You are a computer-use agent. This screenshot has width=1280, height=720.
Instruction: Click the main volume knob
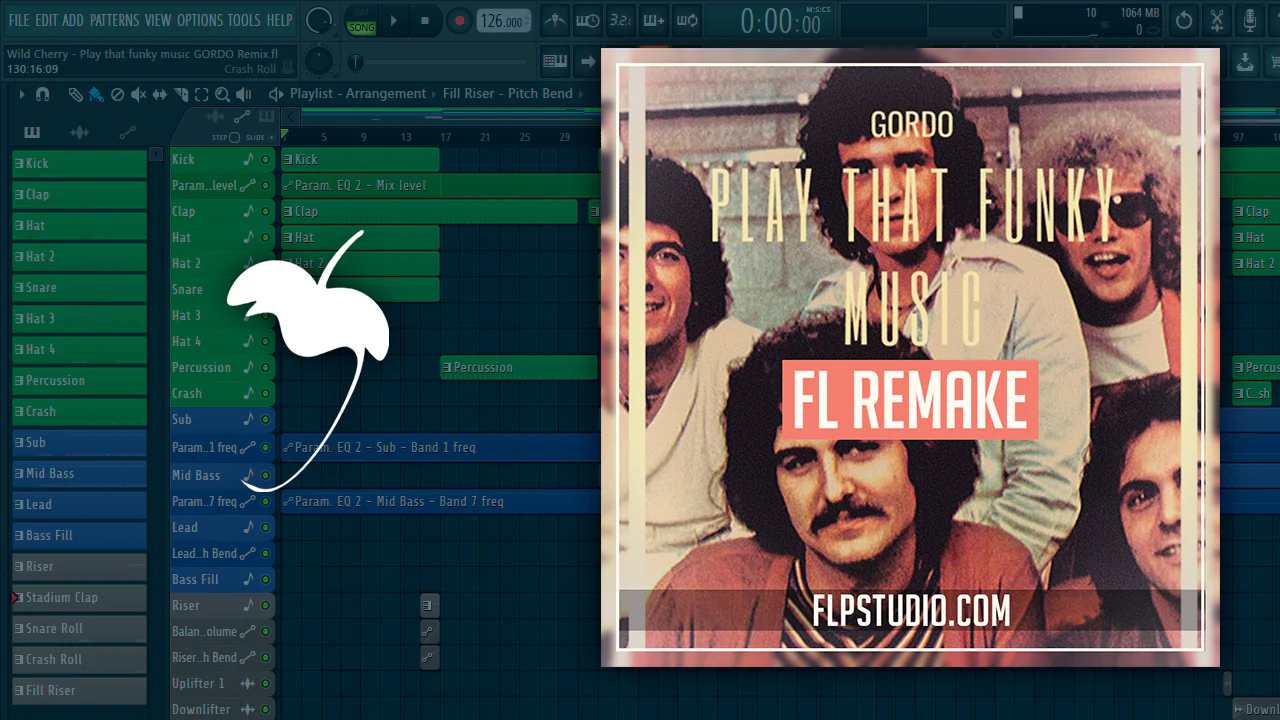pos(319,20)
